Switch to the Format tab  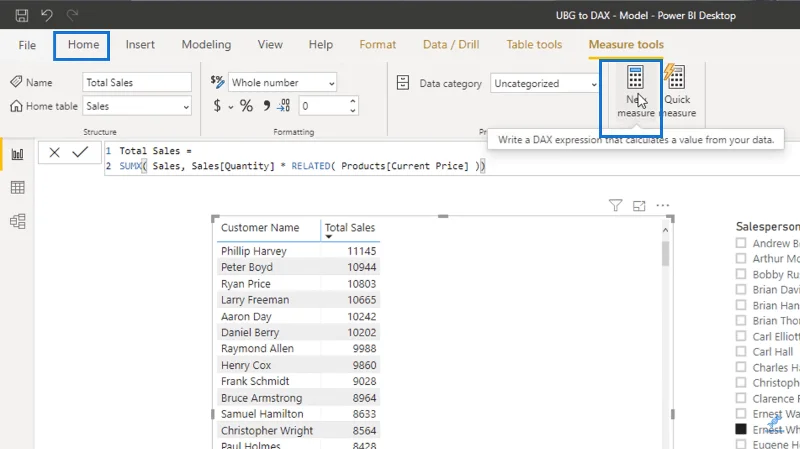coord(378,44)
